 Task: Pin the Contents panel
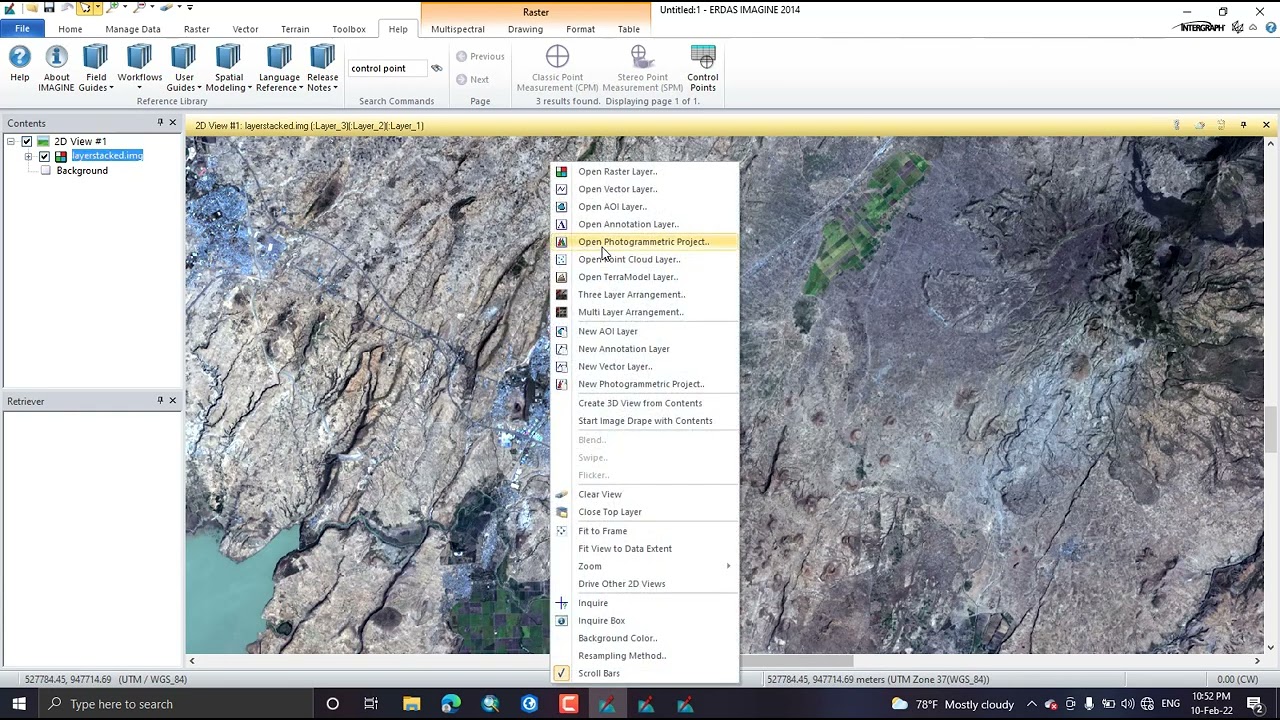point(160,123)
